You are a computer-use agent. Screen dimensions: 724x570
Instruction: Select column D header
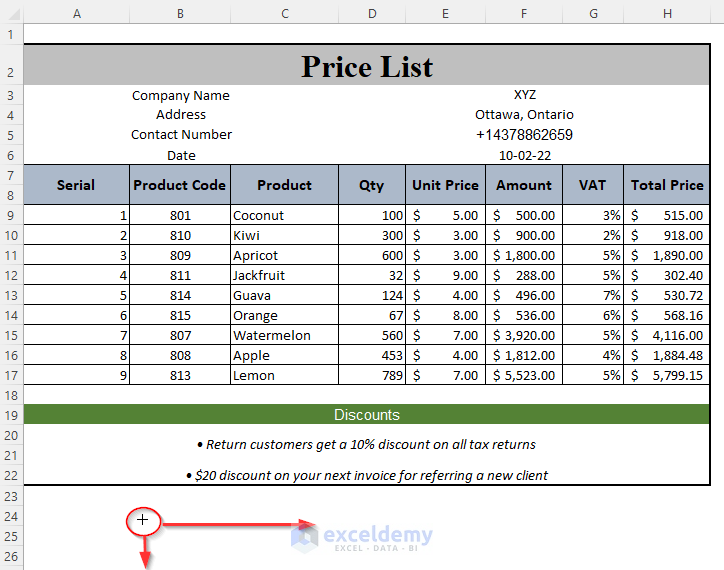pyautogui.click(x=372, y=13)
